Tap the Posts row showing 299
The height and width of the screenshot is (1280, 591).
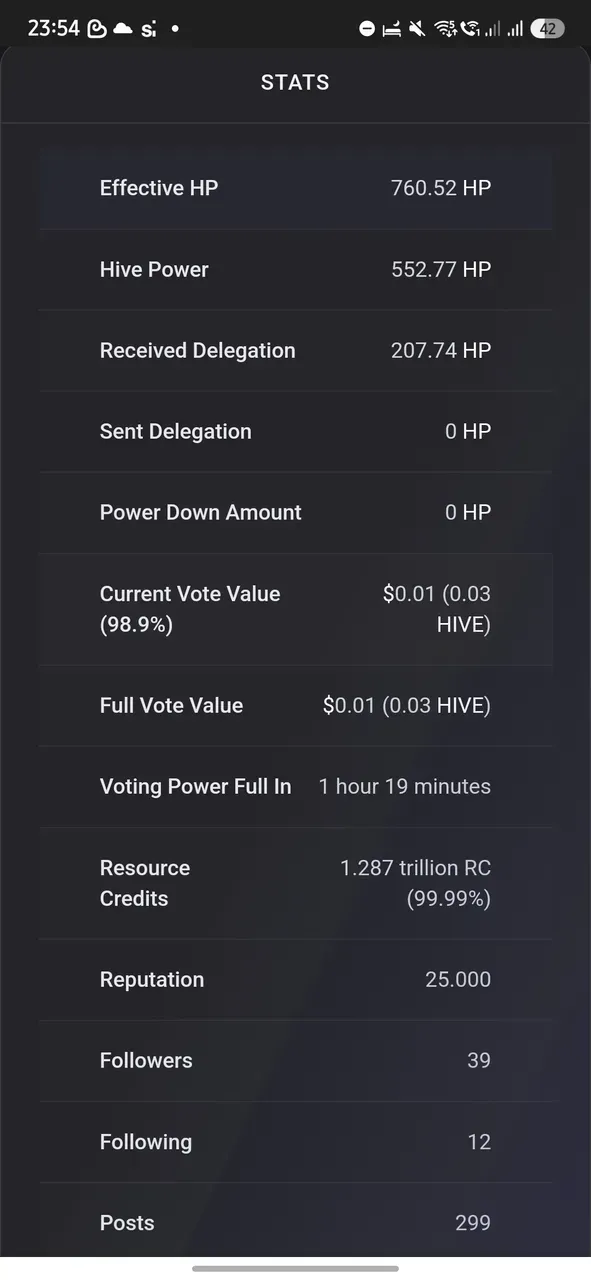coord(295,1223)
